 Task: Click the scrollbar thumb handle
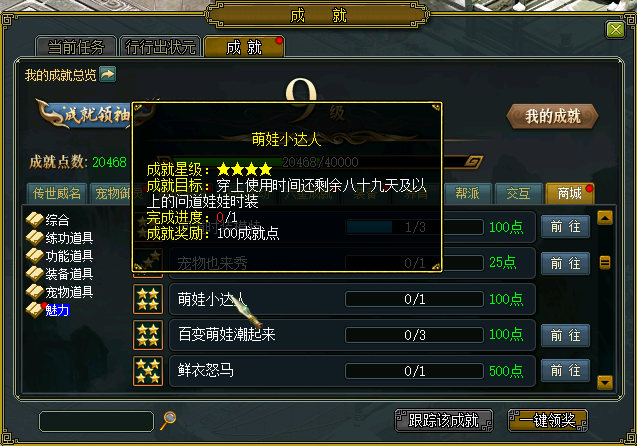[605, 262]
